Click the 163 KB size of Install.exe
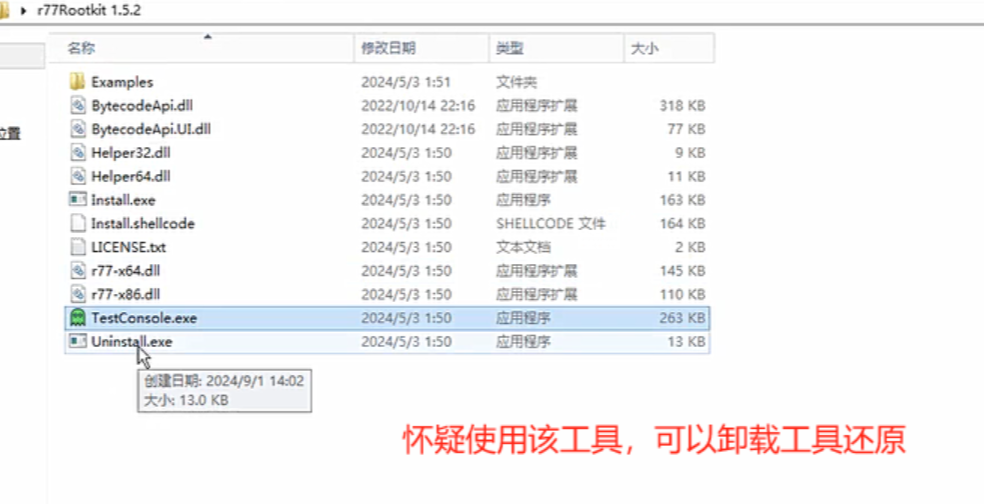The height and width of the screenshot is (504, 984). [x=683, y=200]
